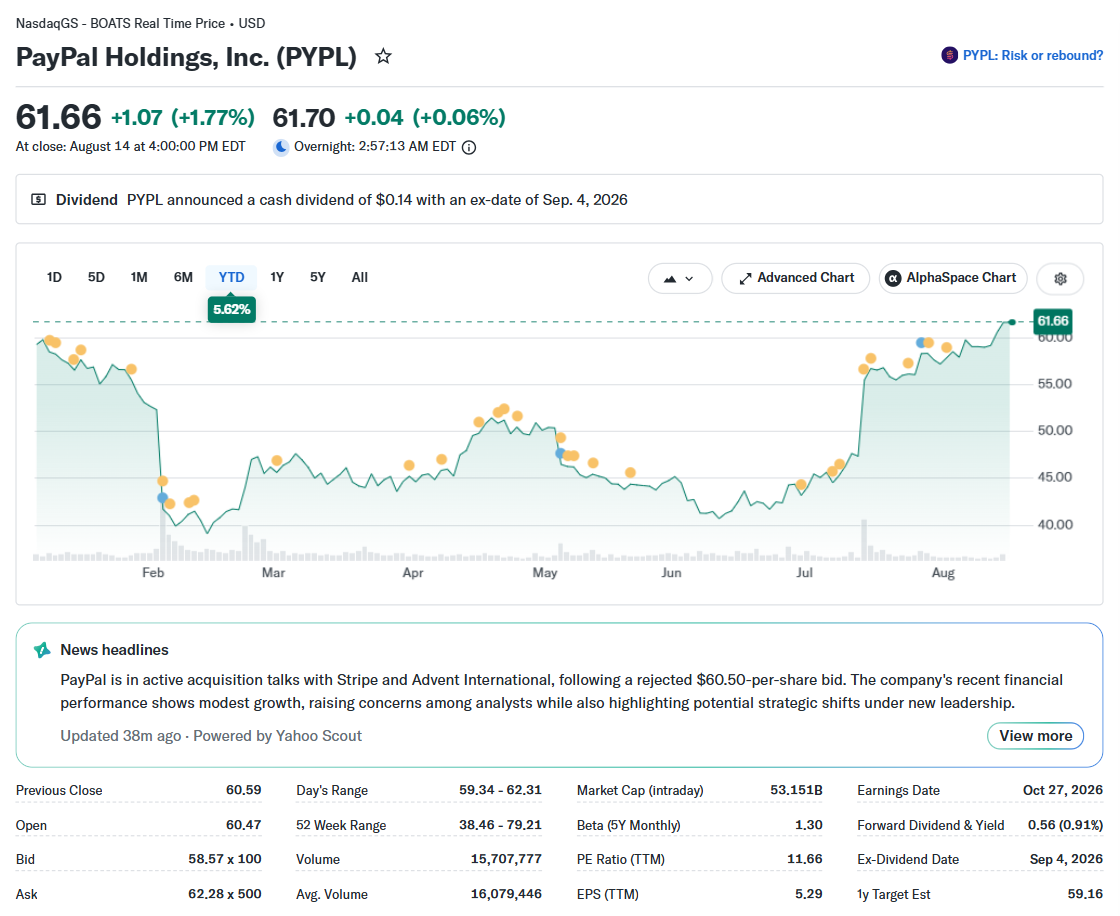Select the 5D range tab
The image size is (1120, 916).
[96, 277]
